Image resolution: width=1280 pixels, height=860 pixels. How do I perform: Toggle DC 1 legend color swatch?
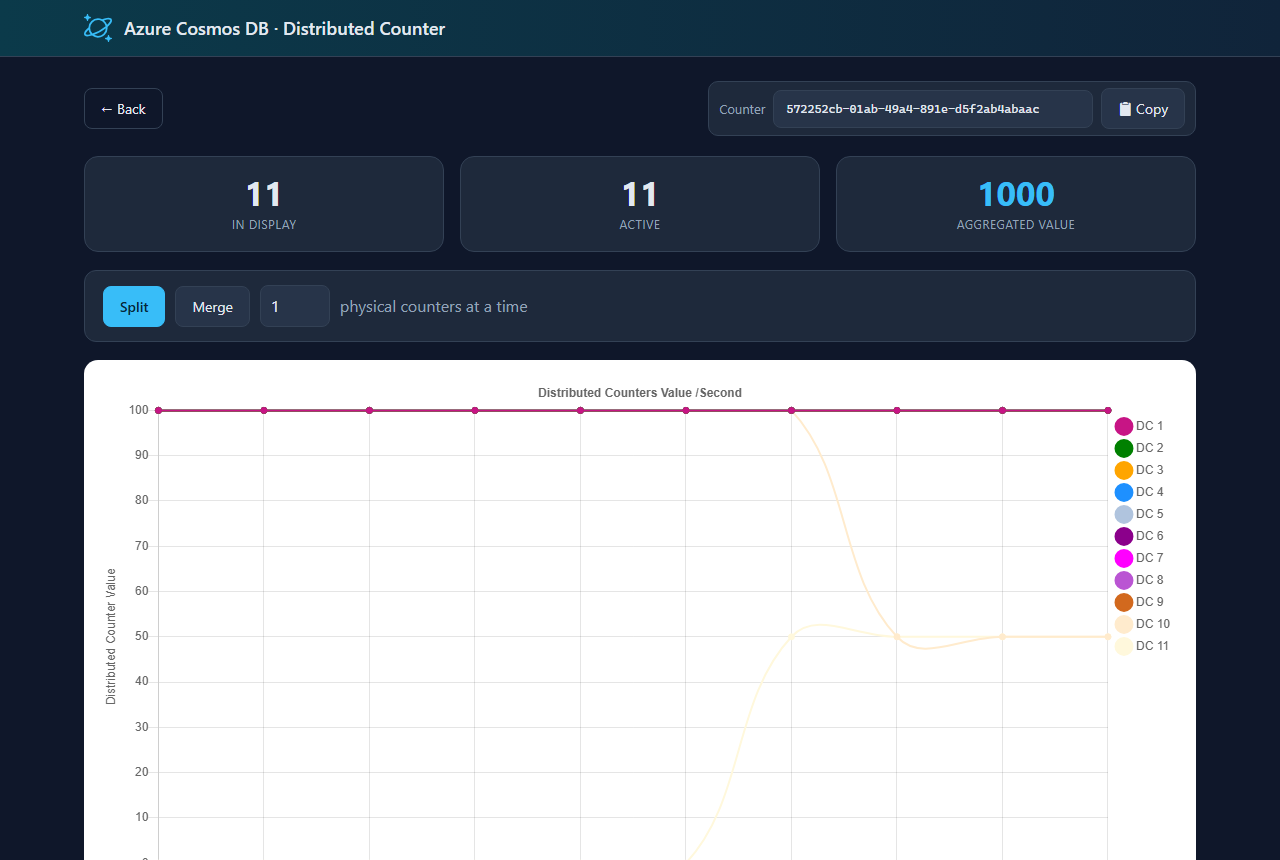1124,426
